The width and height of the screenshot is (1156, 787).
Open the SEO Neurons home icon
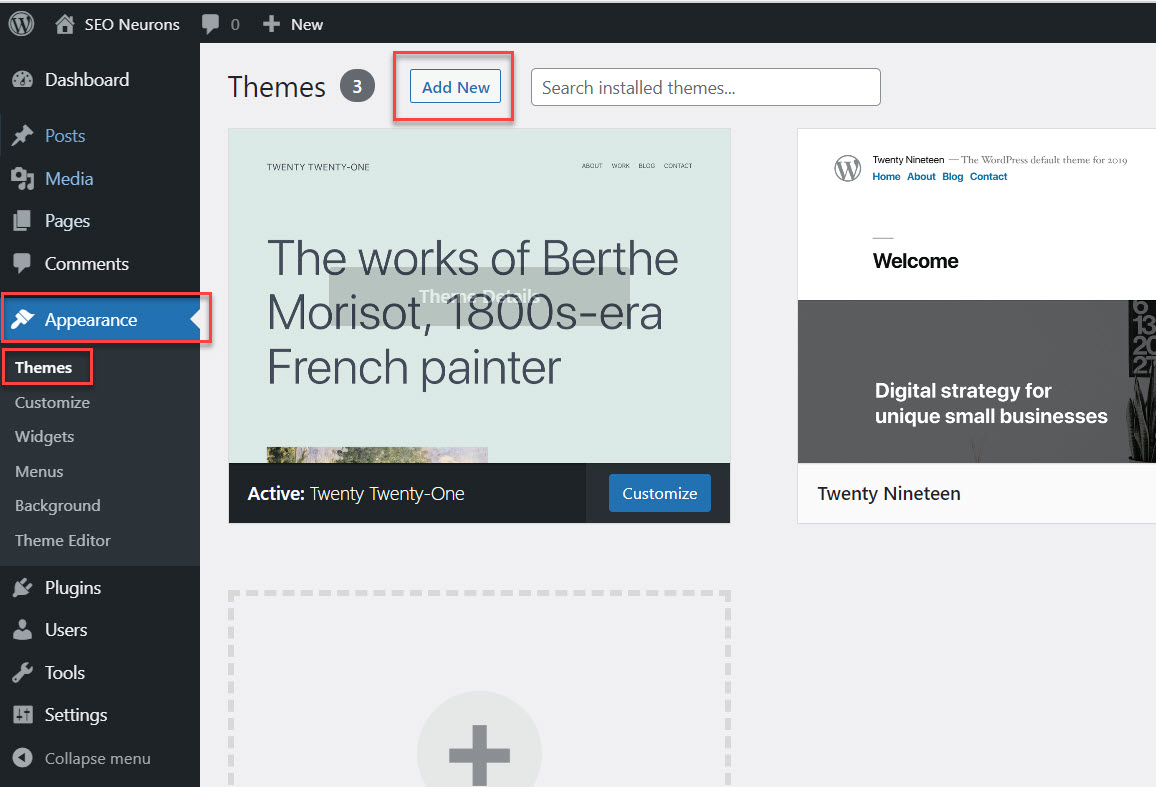coord(65,24)
